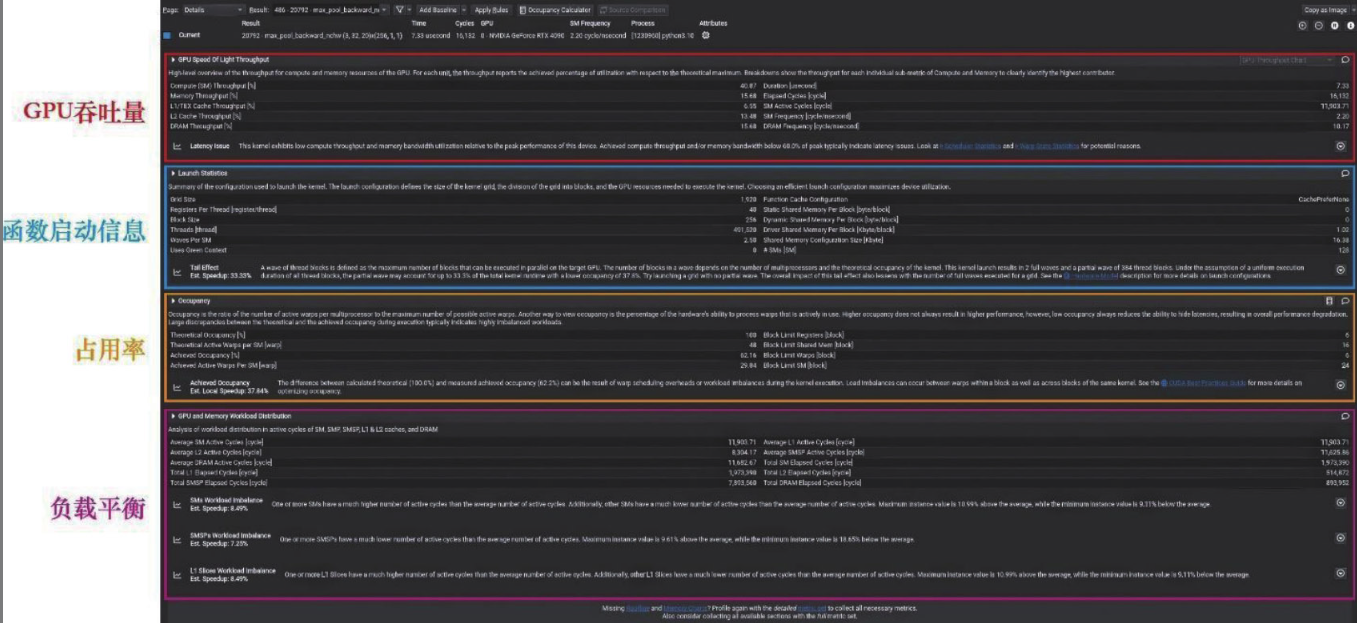Screen dimensions: 1357x623
Task: Click the Achieved Occupancy [%] metric row
Action: 462,355
